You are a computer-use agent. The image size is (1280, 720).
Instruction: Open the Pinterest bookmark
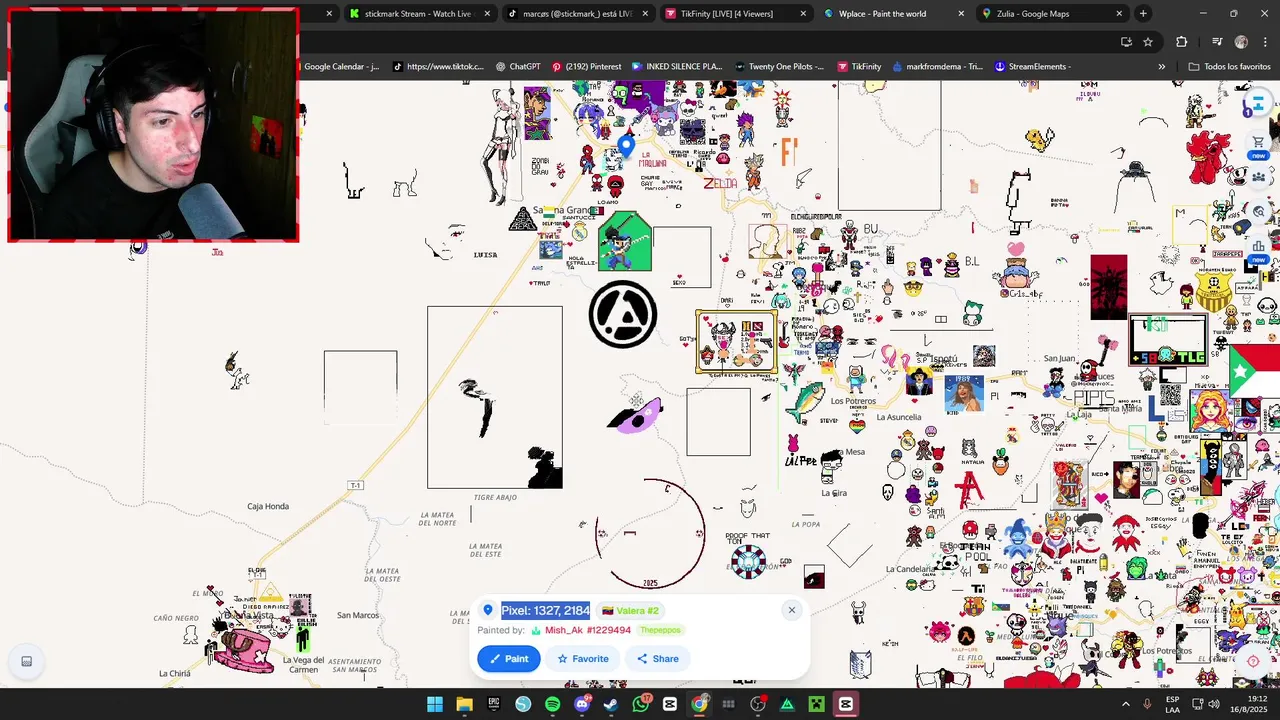point(586,67)
